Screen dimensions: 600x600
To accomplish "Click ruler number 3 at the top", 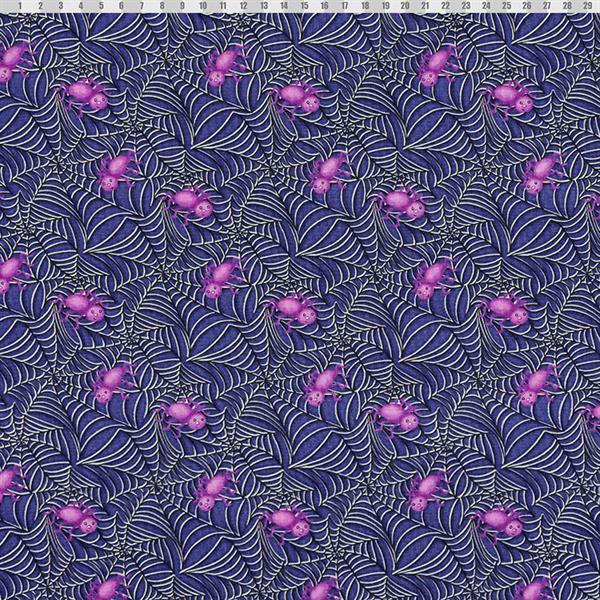I will coord(60,6).
